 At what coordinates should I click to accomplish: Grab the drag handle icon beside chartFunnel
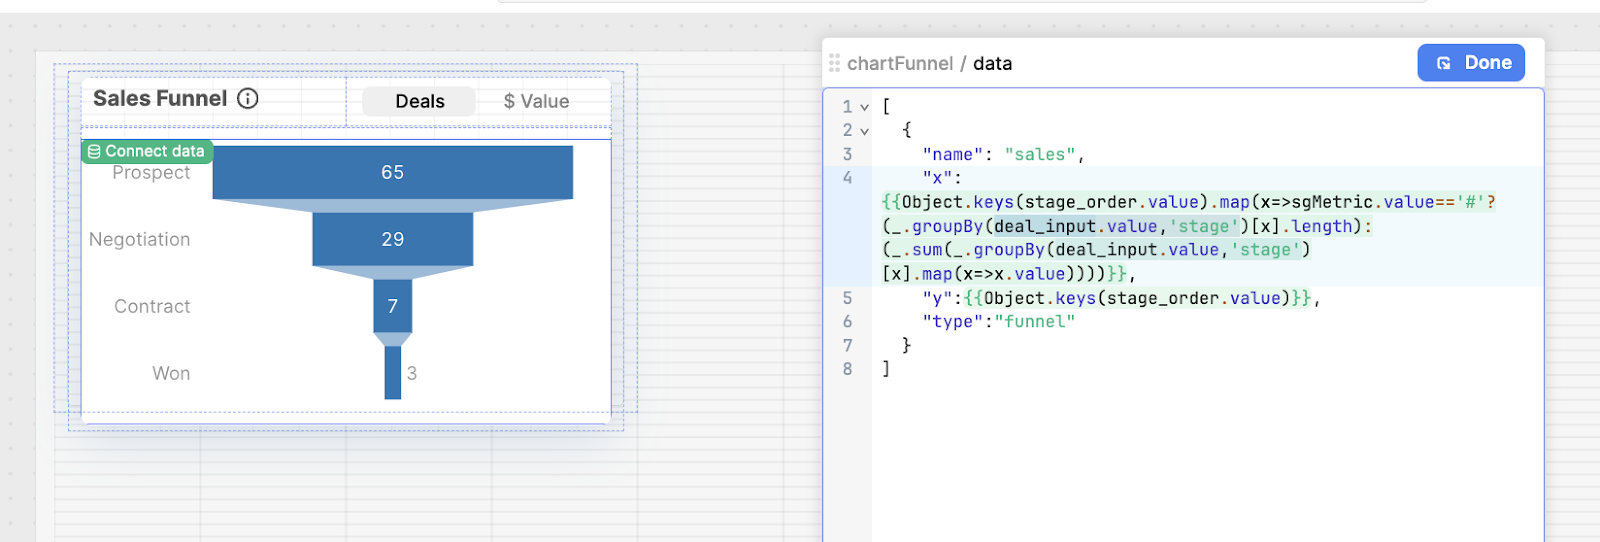click(x=834, y=63)
